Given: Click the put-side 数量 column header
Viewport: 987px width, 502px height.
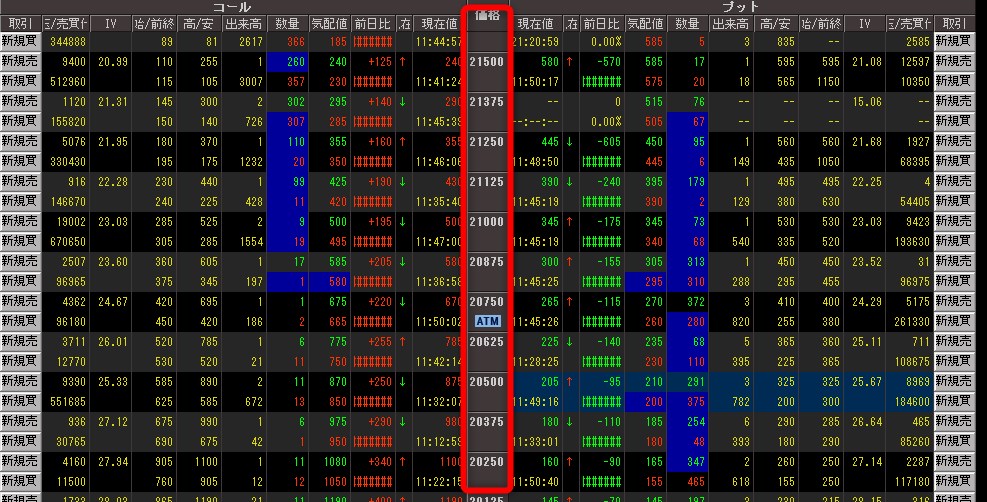Looking at the screenshot, I should point(687,24).
